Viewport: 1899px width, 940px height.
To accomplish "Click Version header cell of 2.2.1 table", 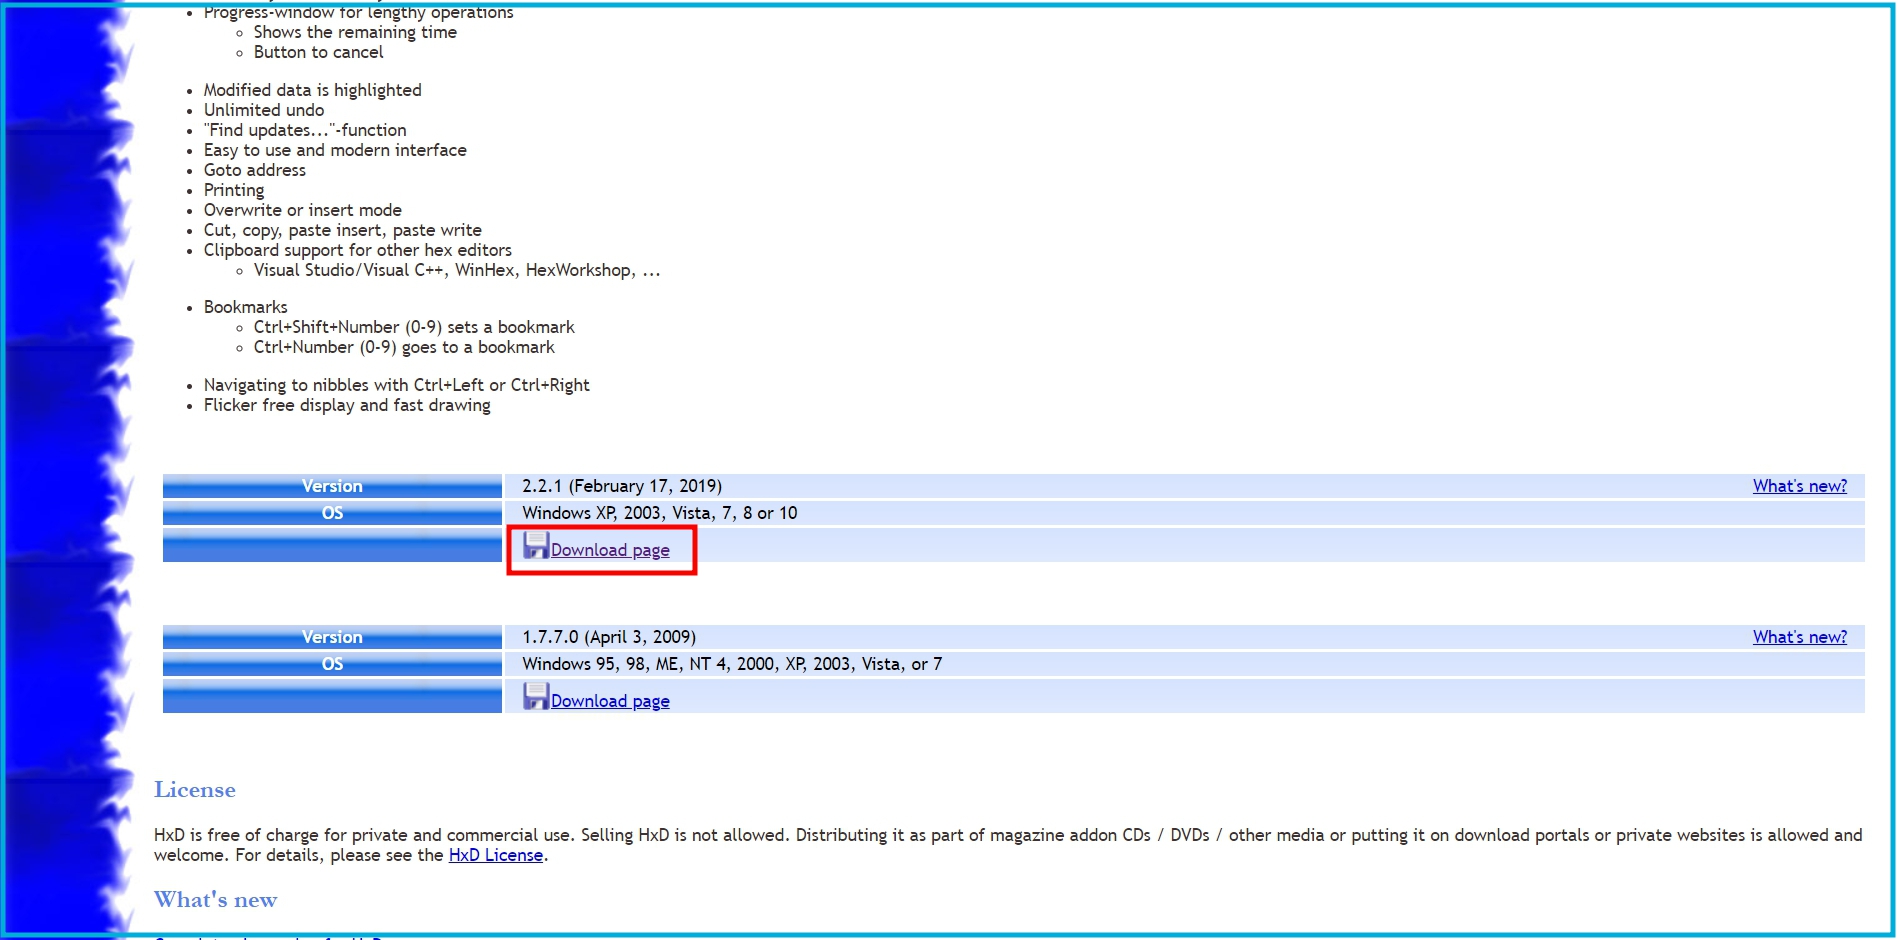I will (x=332, y=486).
